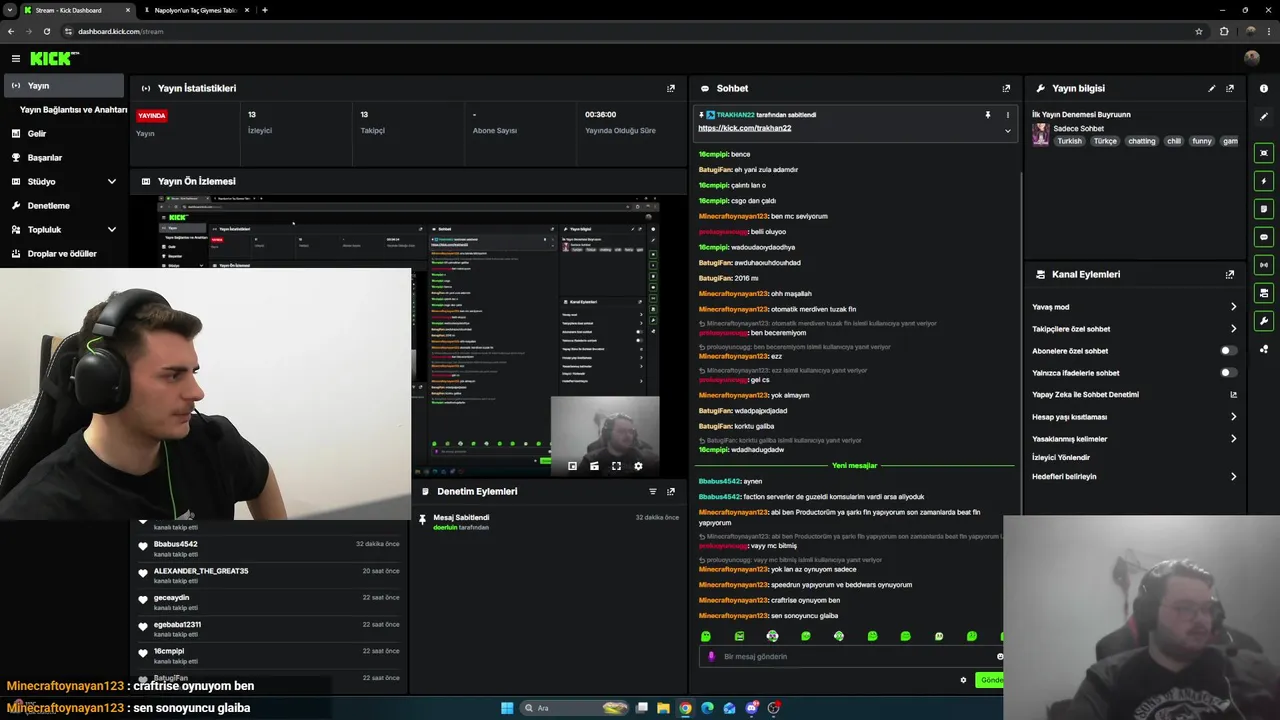Click the Turkish stream tag
1280x720 pixels.
click(1070, 141)
